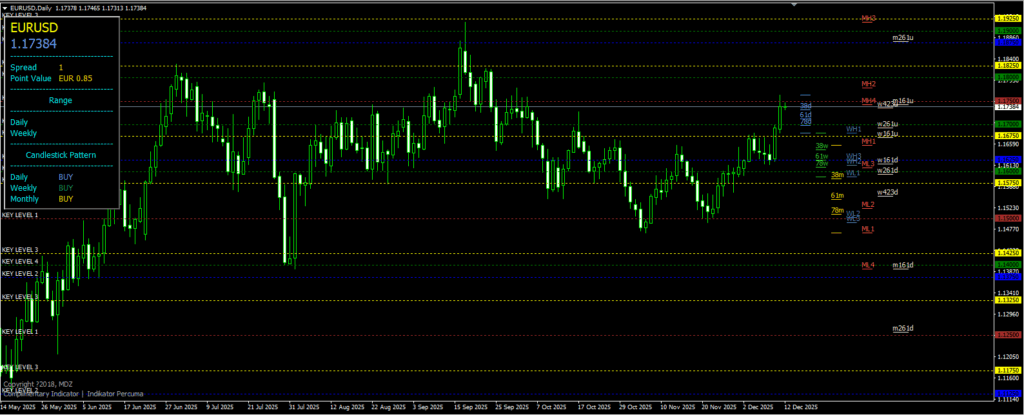
Task: Click the yellow 1.14250 price tag
Action: point(1007,254)
